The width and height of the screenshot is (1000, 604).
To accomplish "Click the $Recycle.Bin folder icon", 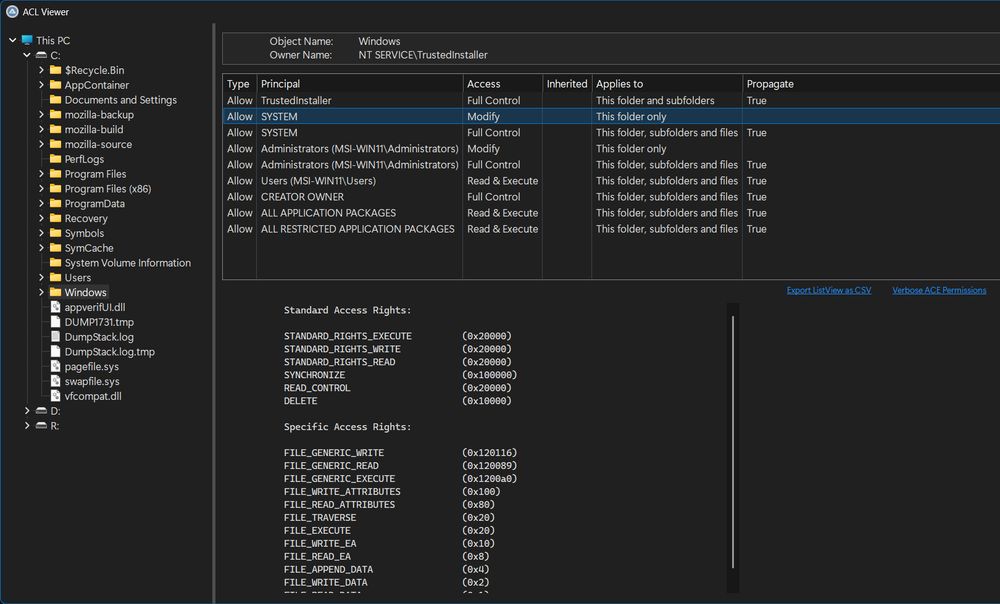I will [x=55, y=70].
